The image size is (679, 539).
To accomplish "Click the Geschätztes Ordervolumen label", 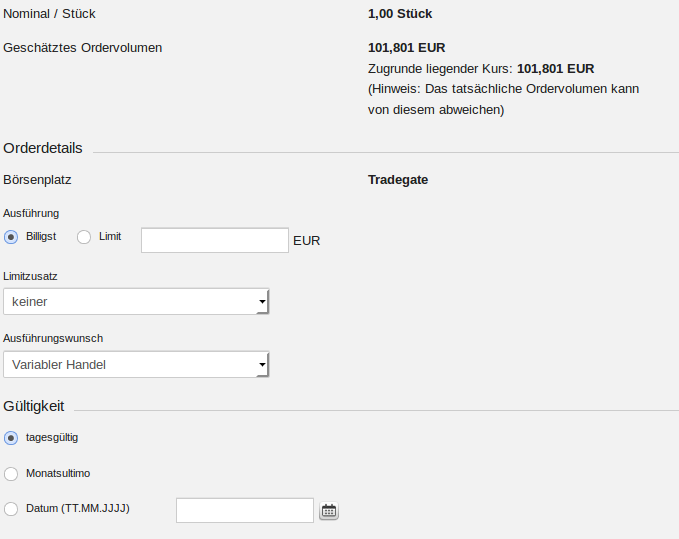I will tap(83, 47).
